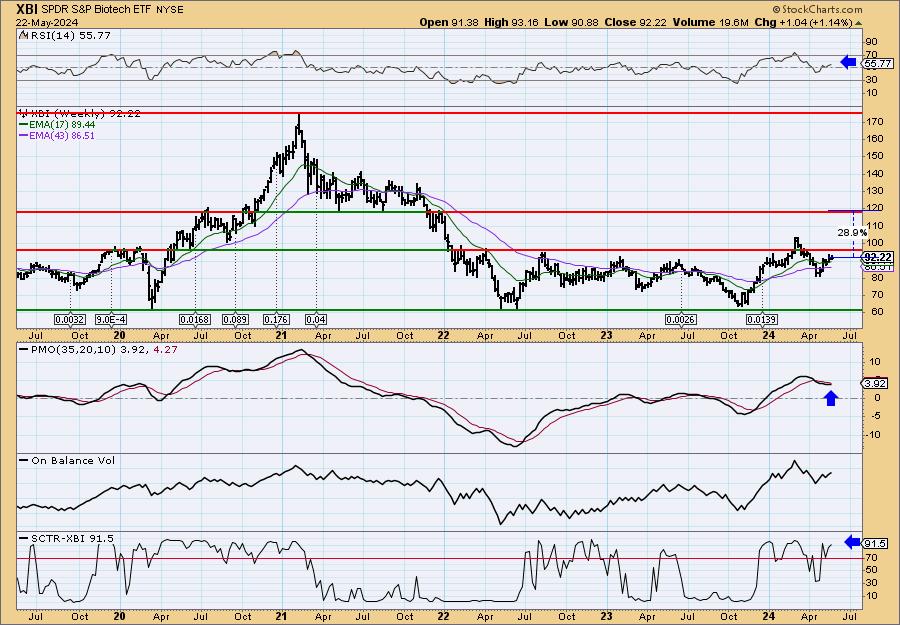Click the 55.77 RSI value tag

[876, 63]
